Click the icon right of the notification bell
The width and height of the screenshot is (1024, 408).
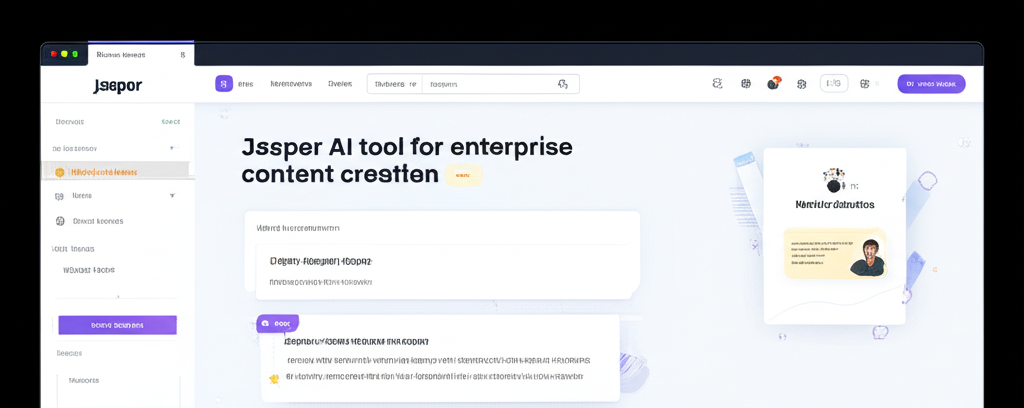tap(801, 84)
